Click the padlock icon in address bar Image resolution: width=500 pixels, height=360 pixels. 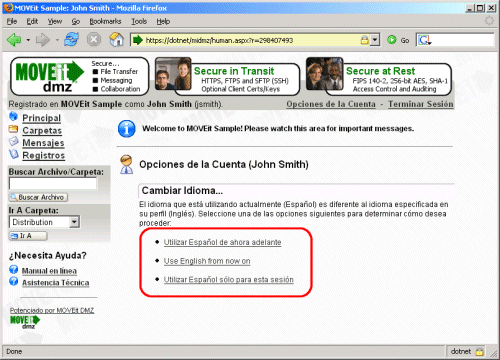tap(364, 40)
